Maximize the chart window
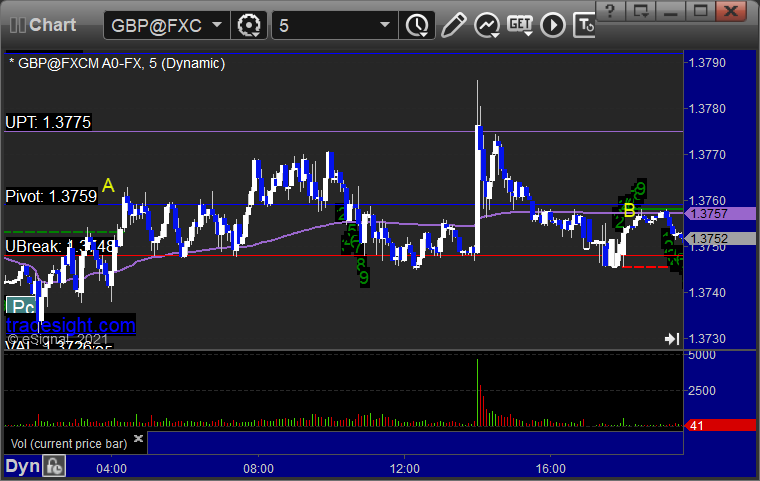760x481 pixels. (x=700, y=11)
